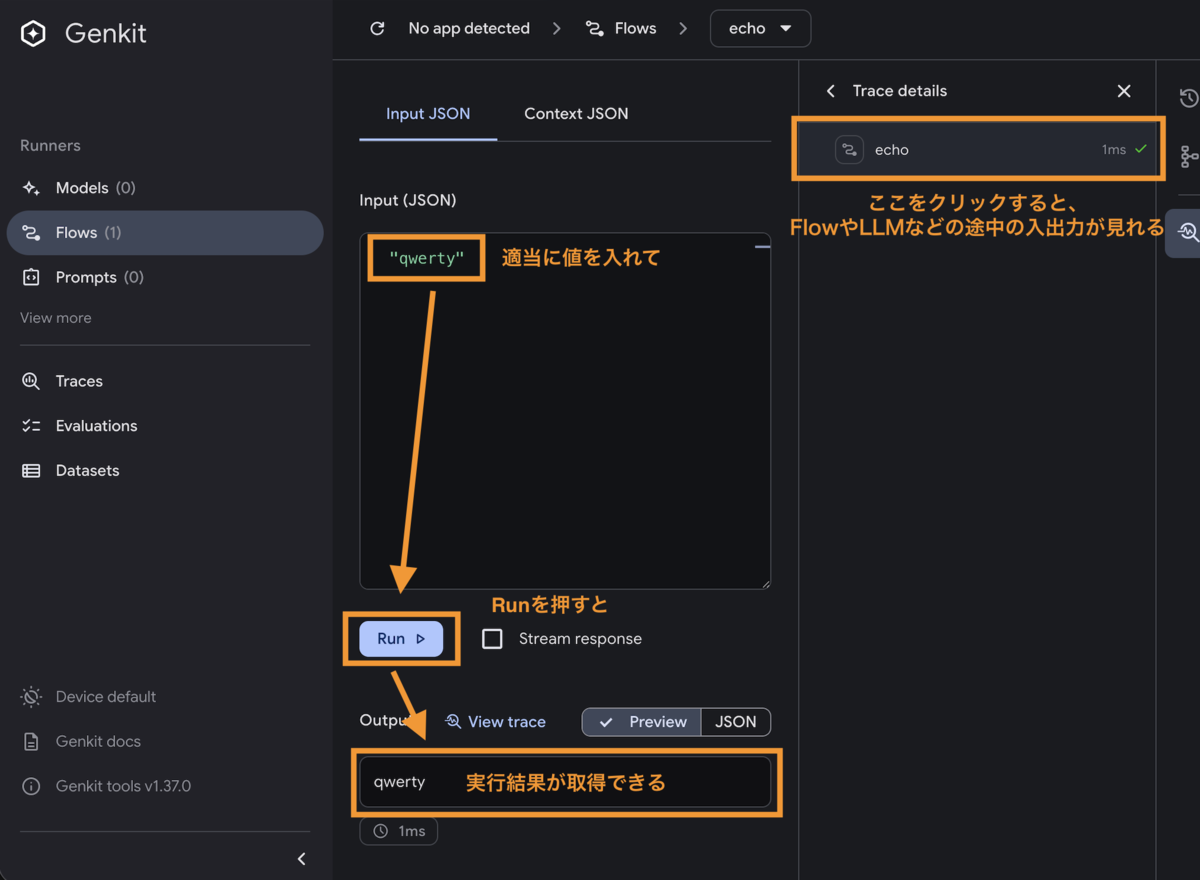
Task: Enable the Stream response checkbox
Action: (x=492, y=639)
